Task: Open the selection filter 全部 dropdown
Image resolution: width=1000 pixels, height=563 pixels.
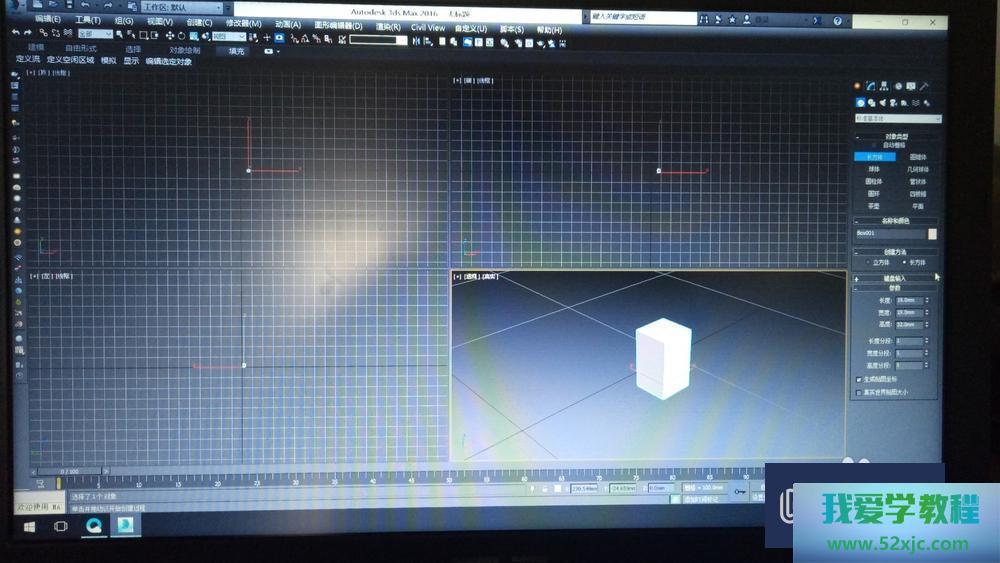Action: click(x=95, y=34)
